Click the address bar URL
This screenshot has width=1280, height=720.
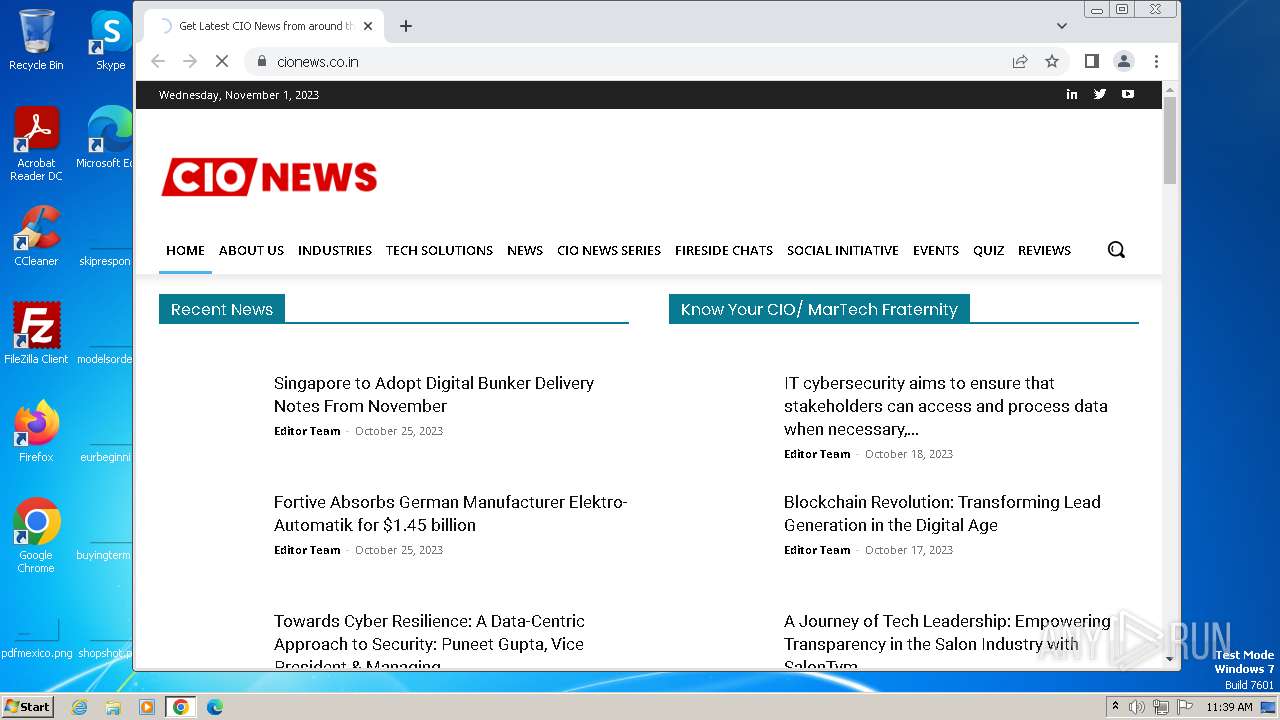point(318,61)
